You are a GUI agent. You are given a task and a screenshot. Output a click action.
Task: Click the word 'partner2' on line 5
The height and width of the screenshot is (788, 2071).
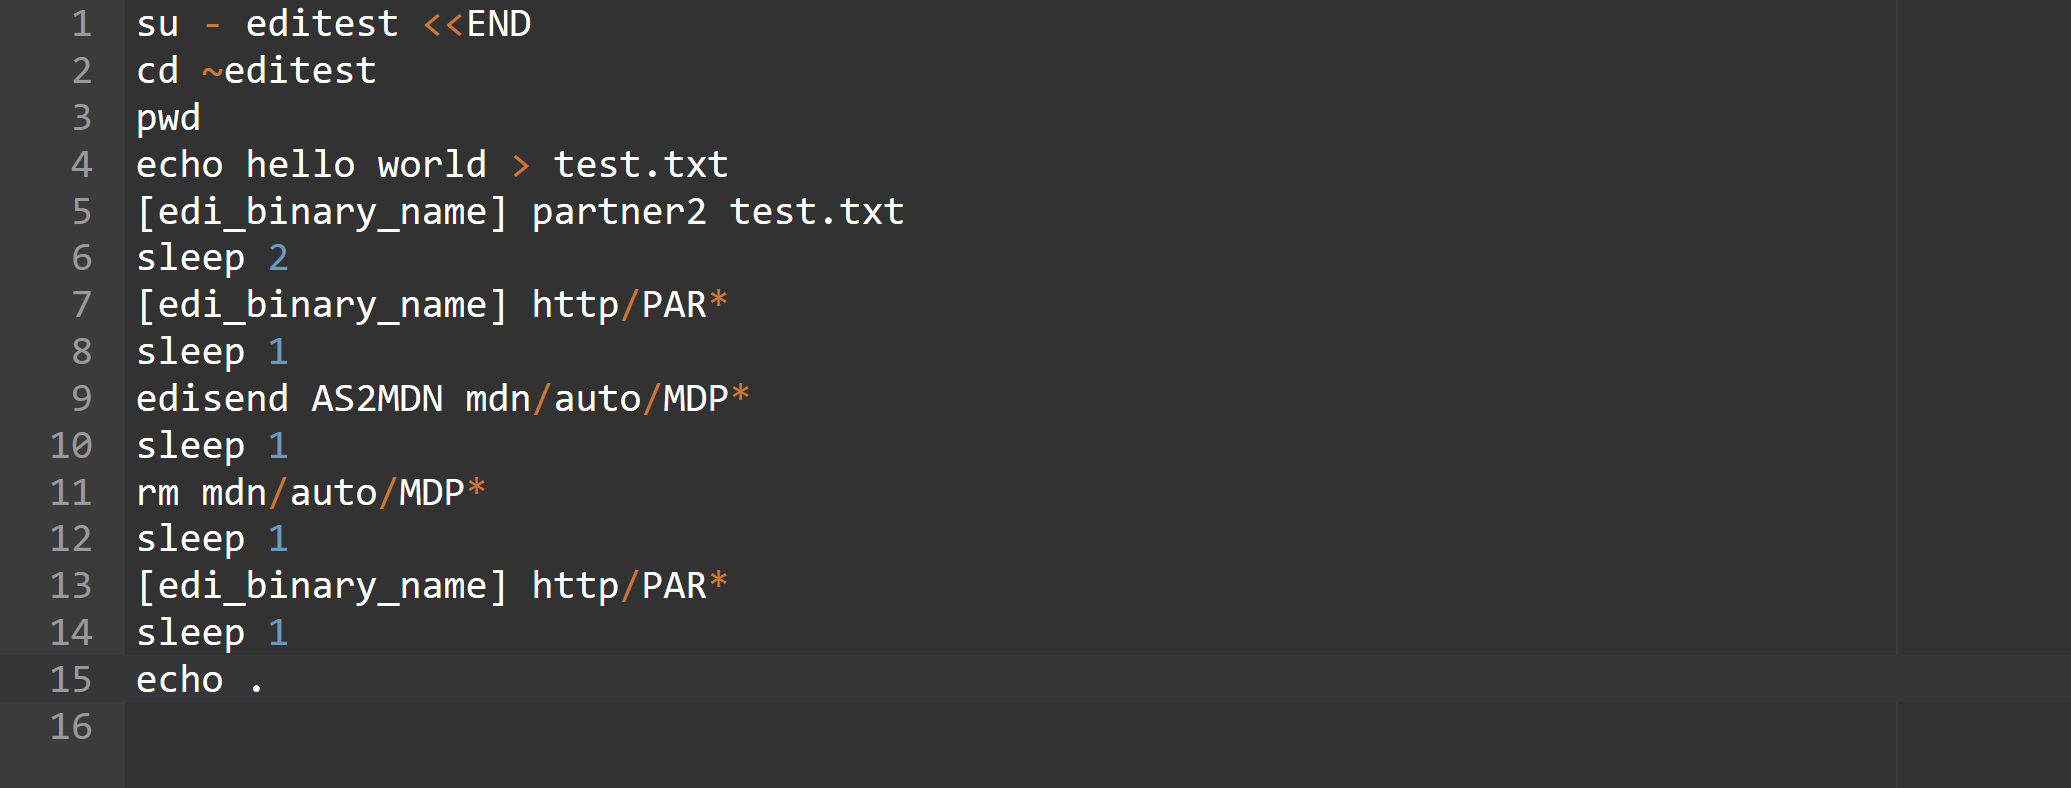pos(619,212)
